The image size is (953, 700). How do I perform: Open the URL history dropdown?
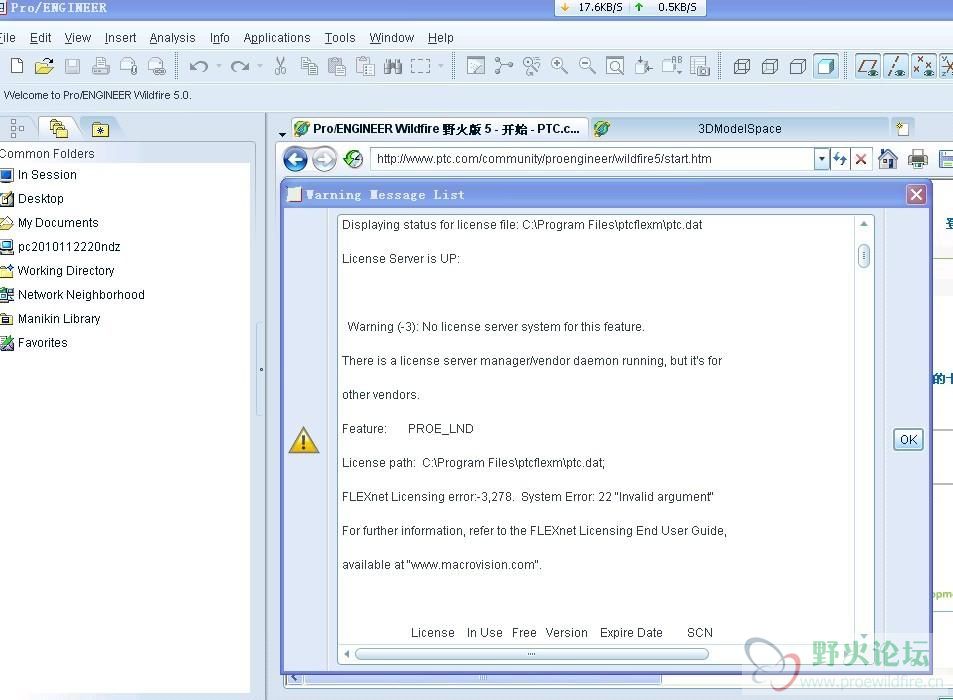(x=822, y=159)
